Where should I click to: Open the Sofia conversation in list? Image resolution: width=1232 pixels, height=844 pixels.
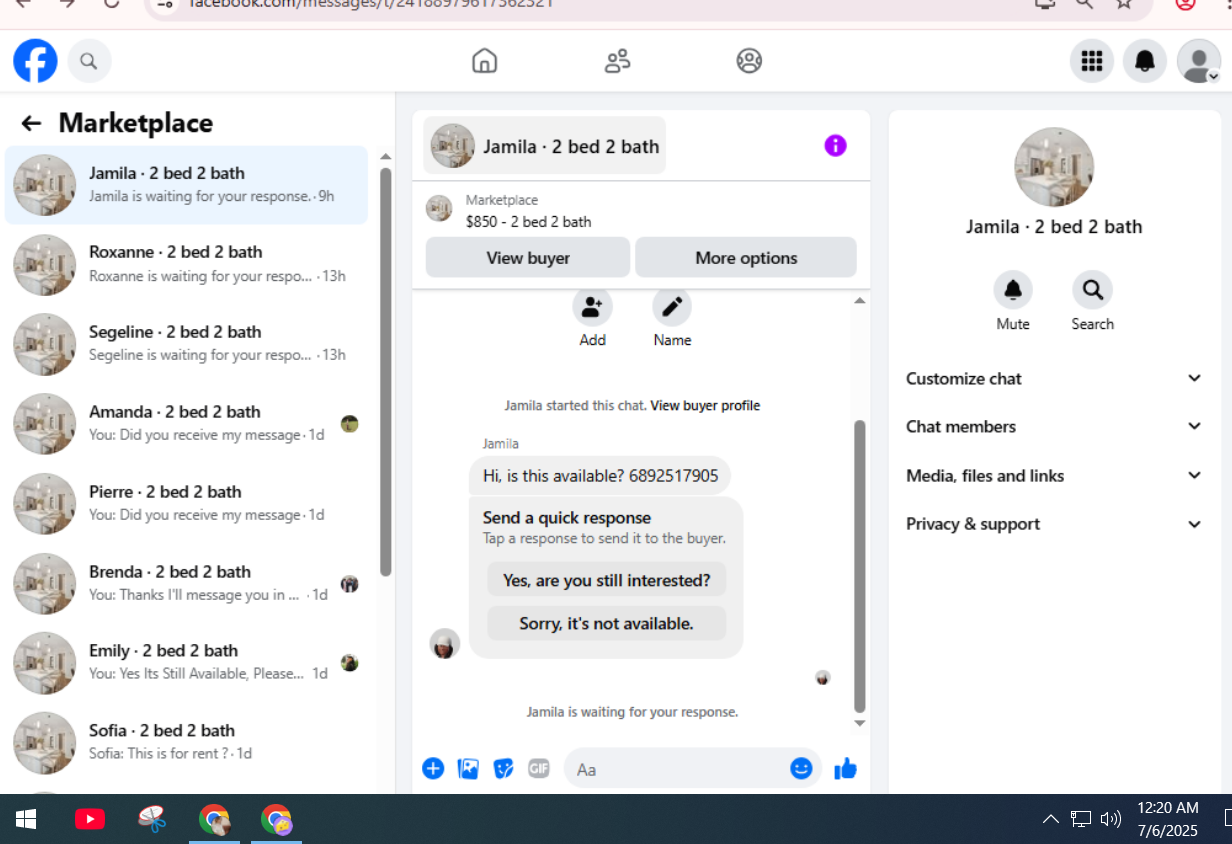(x=187, y=742)
